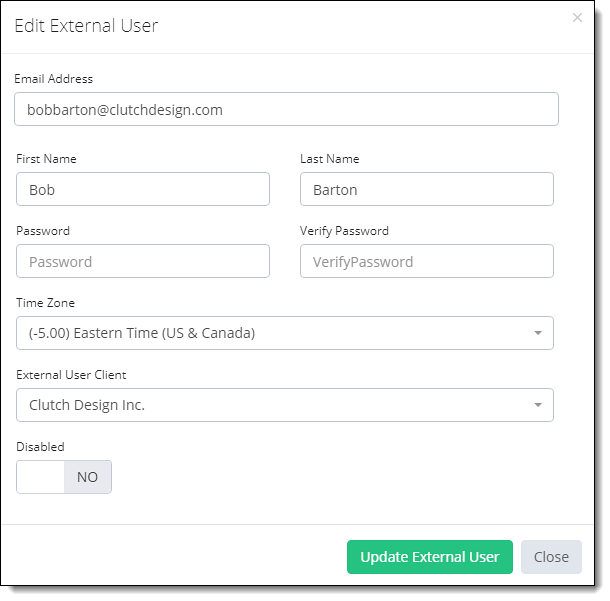Screen dimensions: 610x601
Task: Click the gray Close button
Action: pos(551,557)
